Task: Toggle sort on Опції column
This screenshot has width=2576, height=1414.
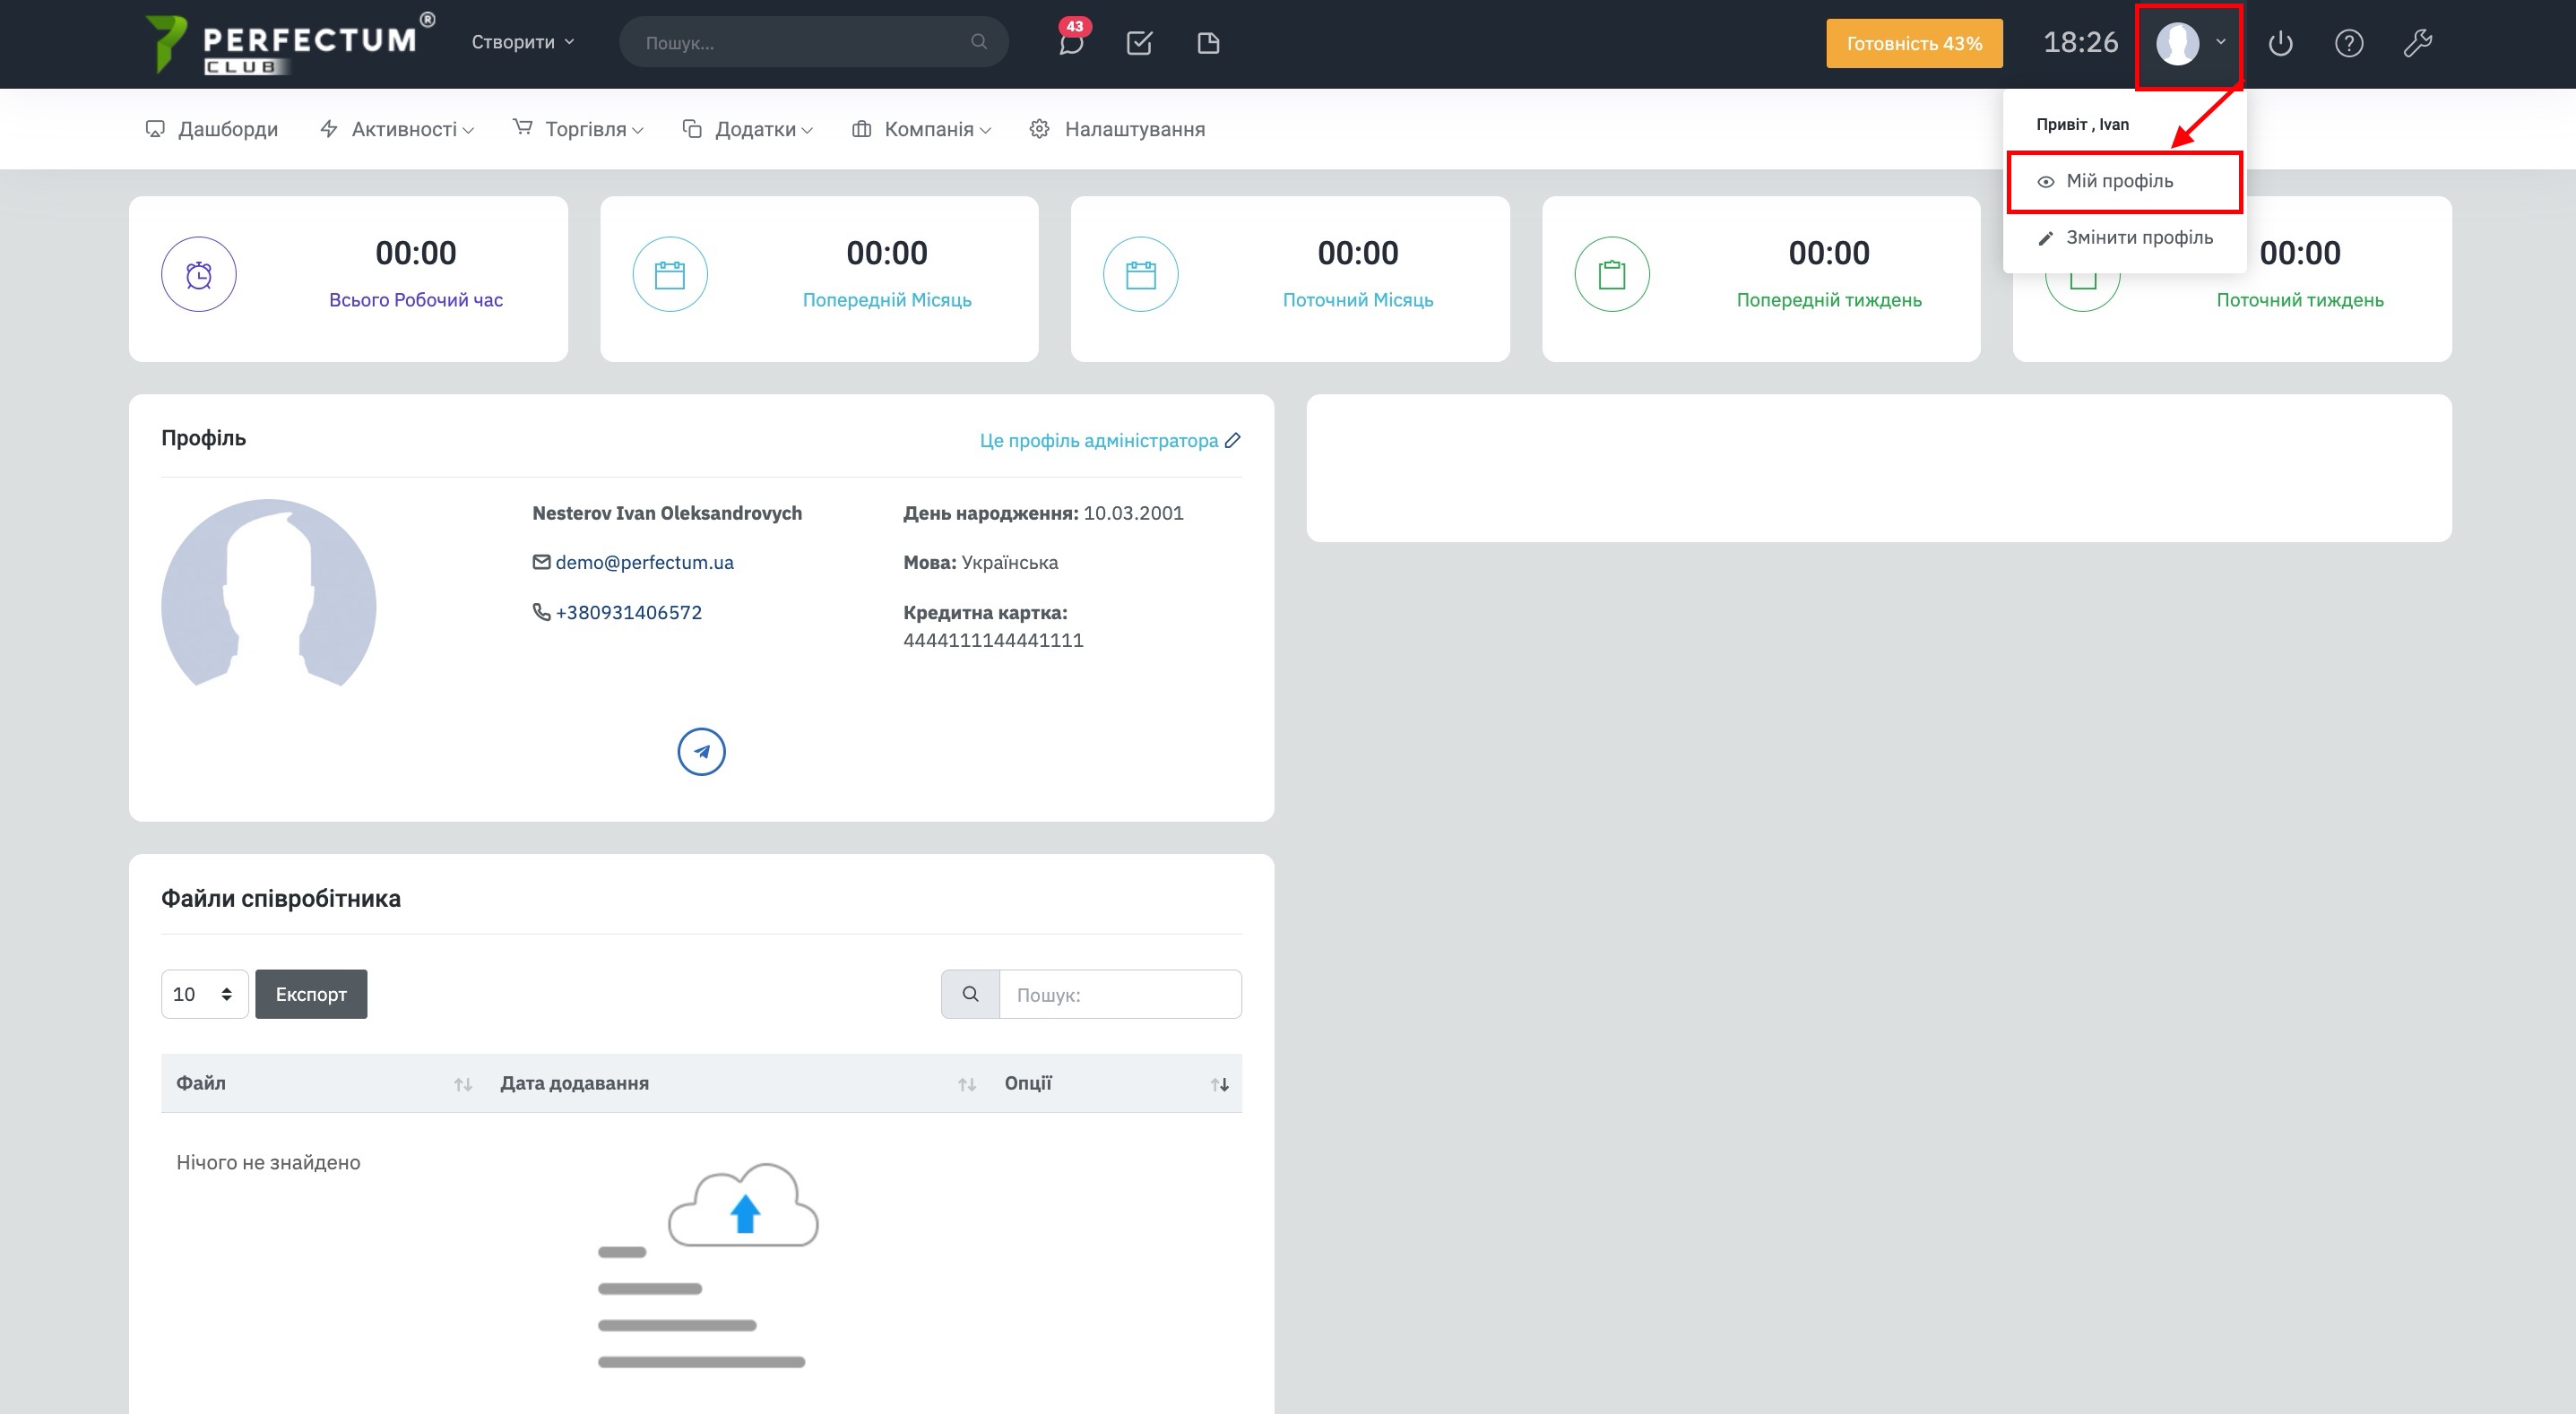Action: point(1219,1084)
